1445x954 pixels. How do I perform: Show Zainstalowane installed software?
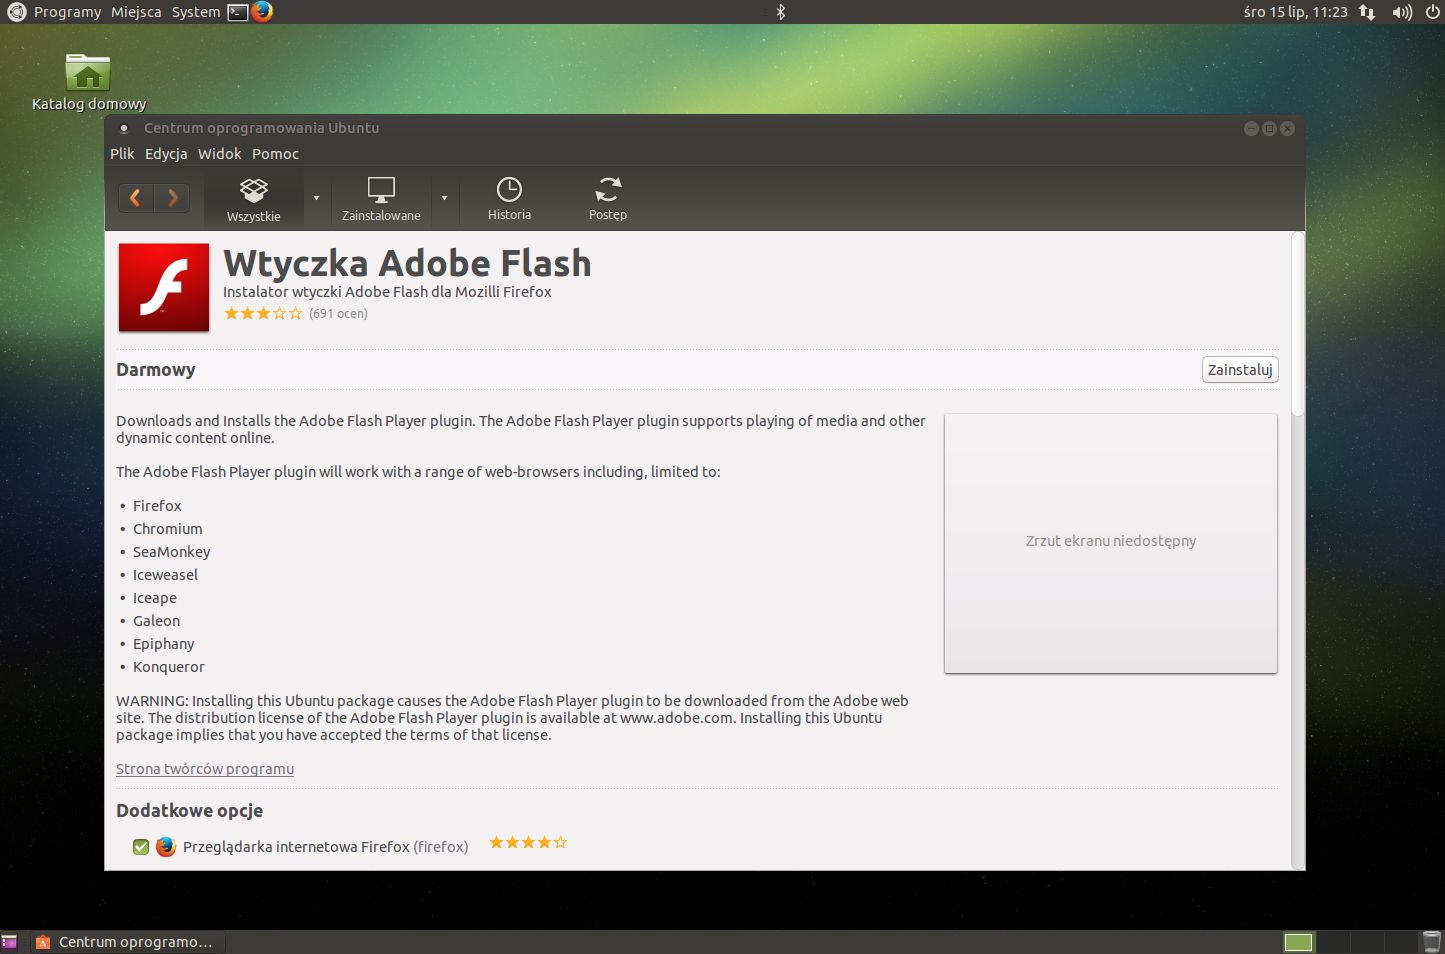tap(381, 199)
